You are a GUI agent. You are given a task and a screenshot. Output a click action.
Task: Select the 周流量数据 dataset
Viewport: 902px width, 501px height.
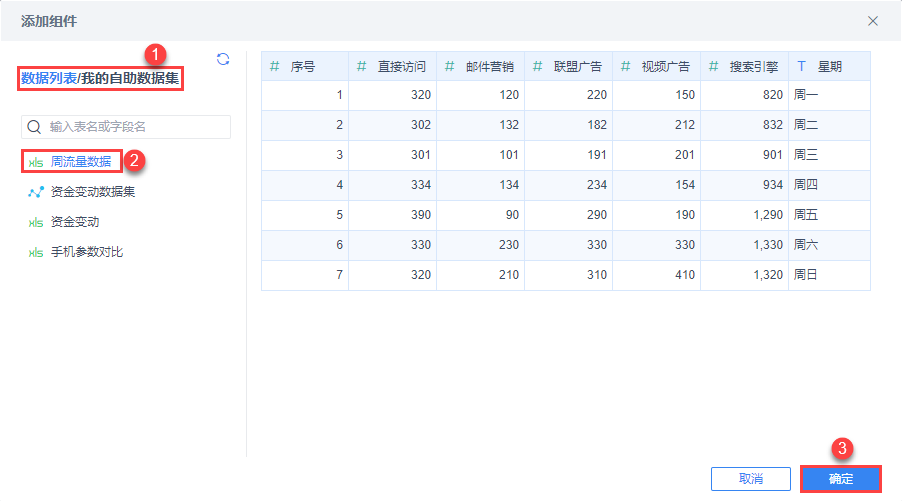click(81, 162)
